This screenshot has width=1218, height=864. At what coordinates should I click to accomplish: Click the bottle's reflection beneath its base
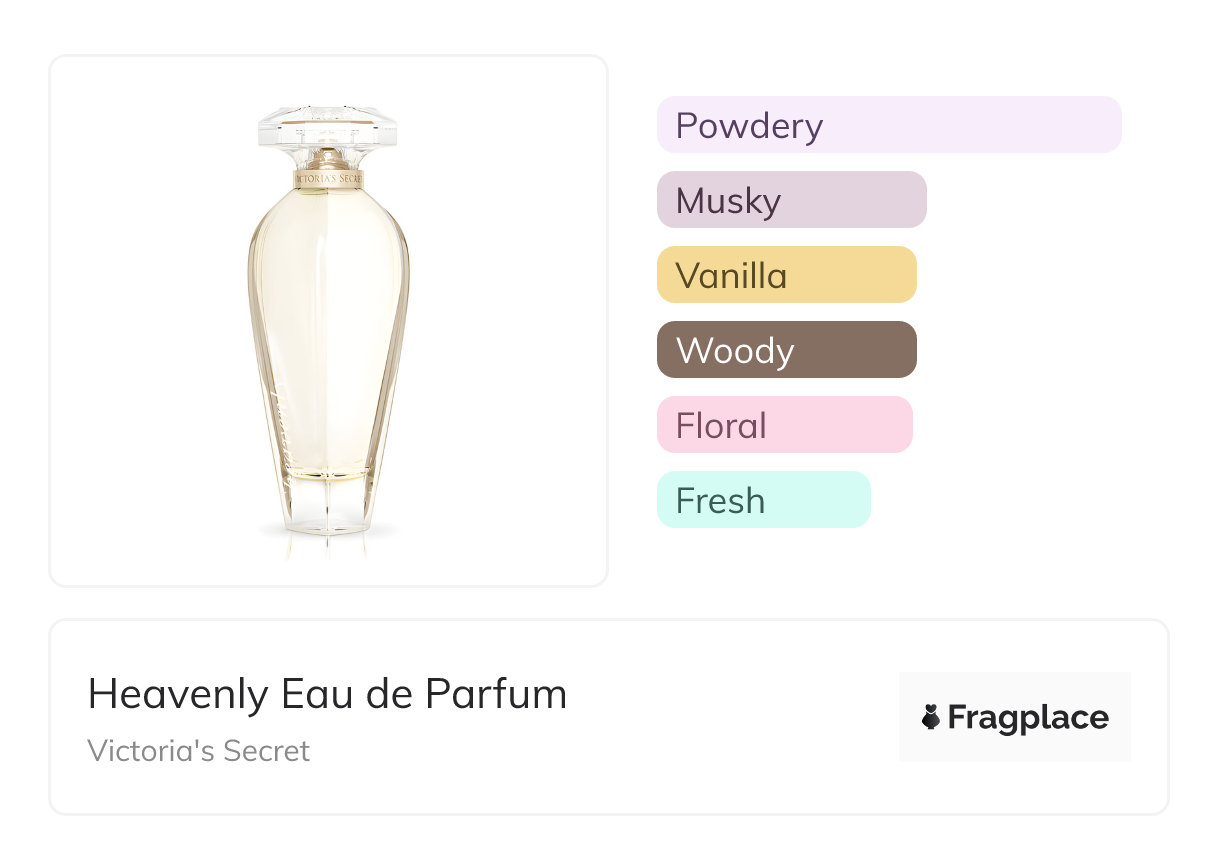pyautogui.click(x=328, y=545)
